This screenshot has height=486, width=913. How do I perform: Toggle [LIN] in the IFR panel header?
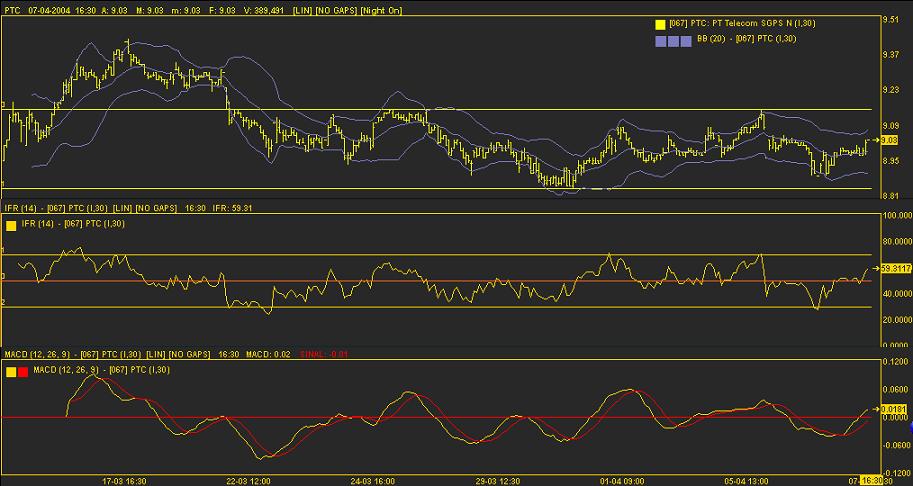tap(121, 207)
